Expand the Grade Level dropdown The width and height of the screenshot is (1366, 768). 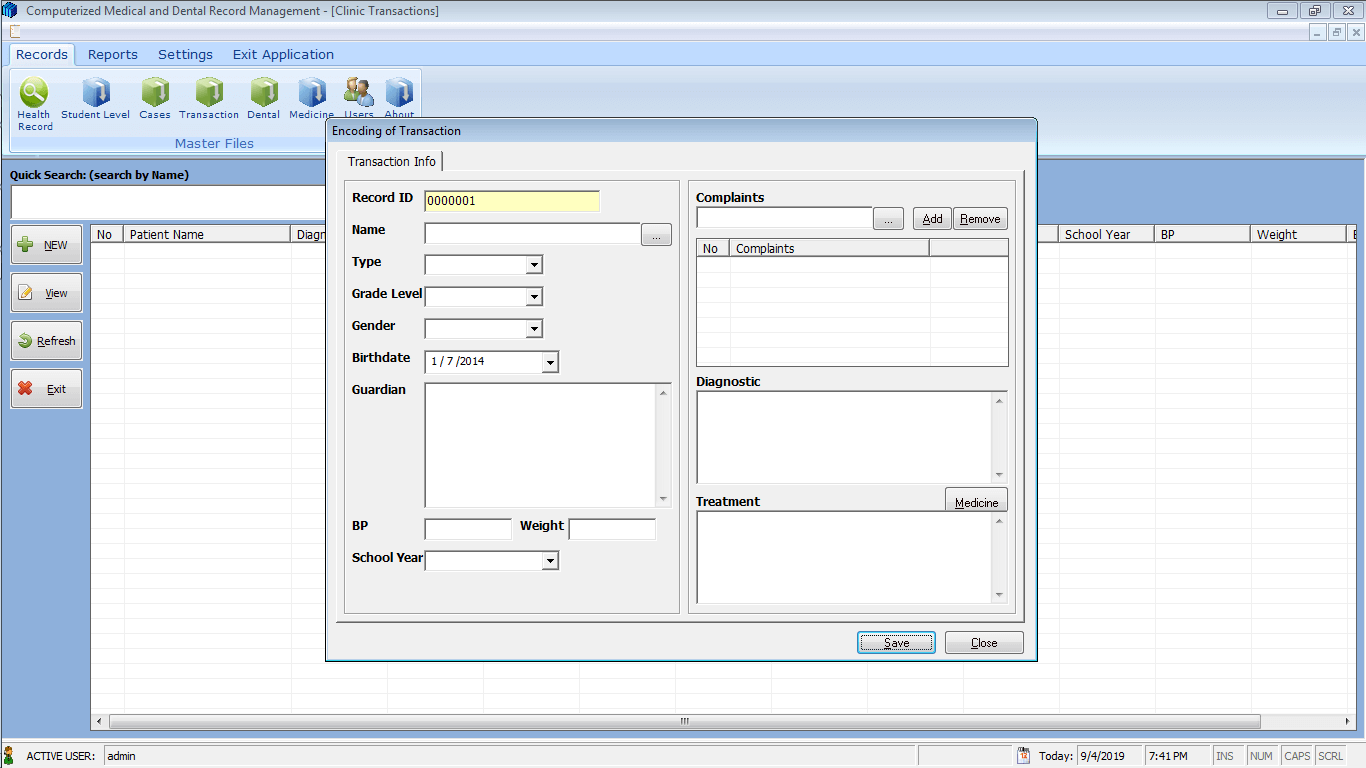coord(534,297)
